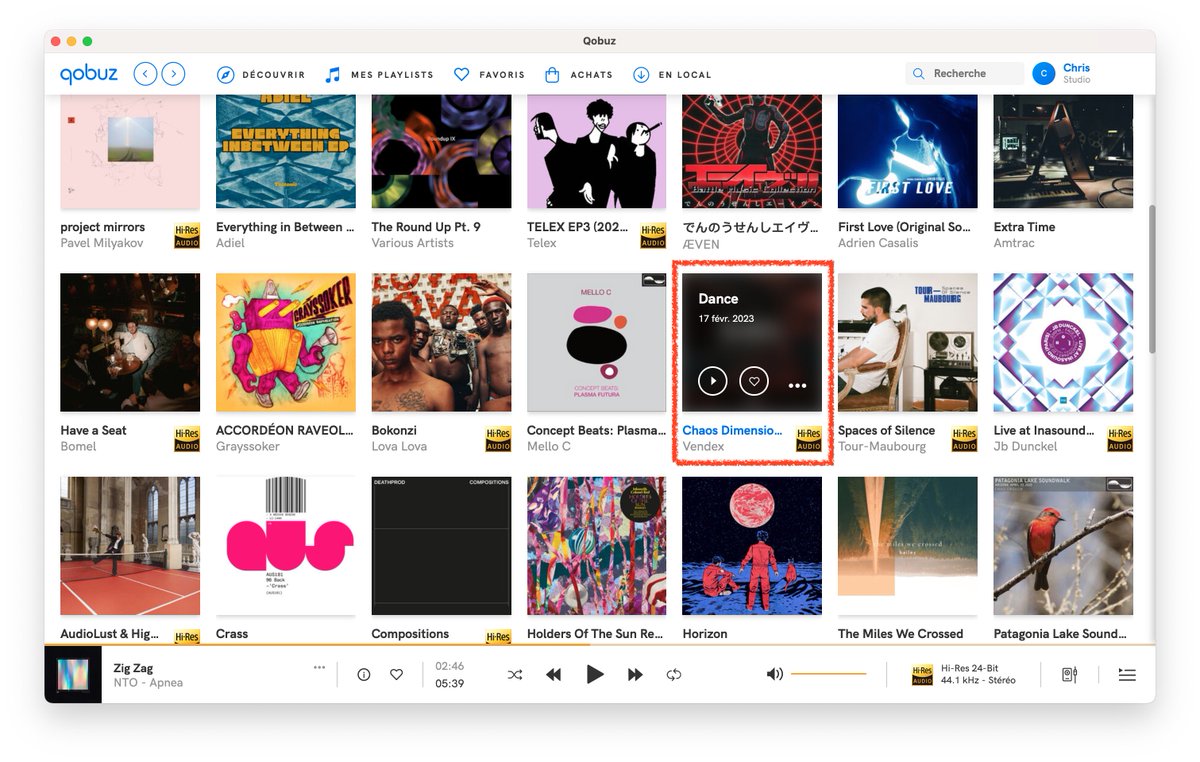1200x762 pixels.
Task: Toggle repeat mode
Action: 674,675
